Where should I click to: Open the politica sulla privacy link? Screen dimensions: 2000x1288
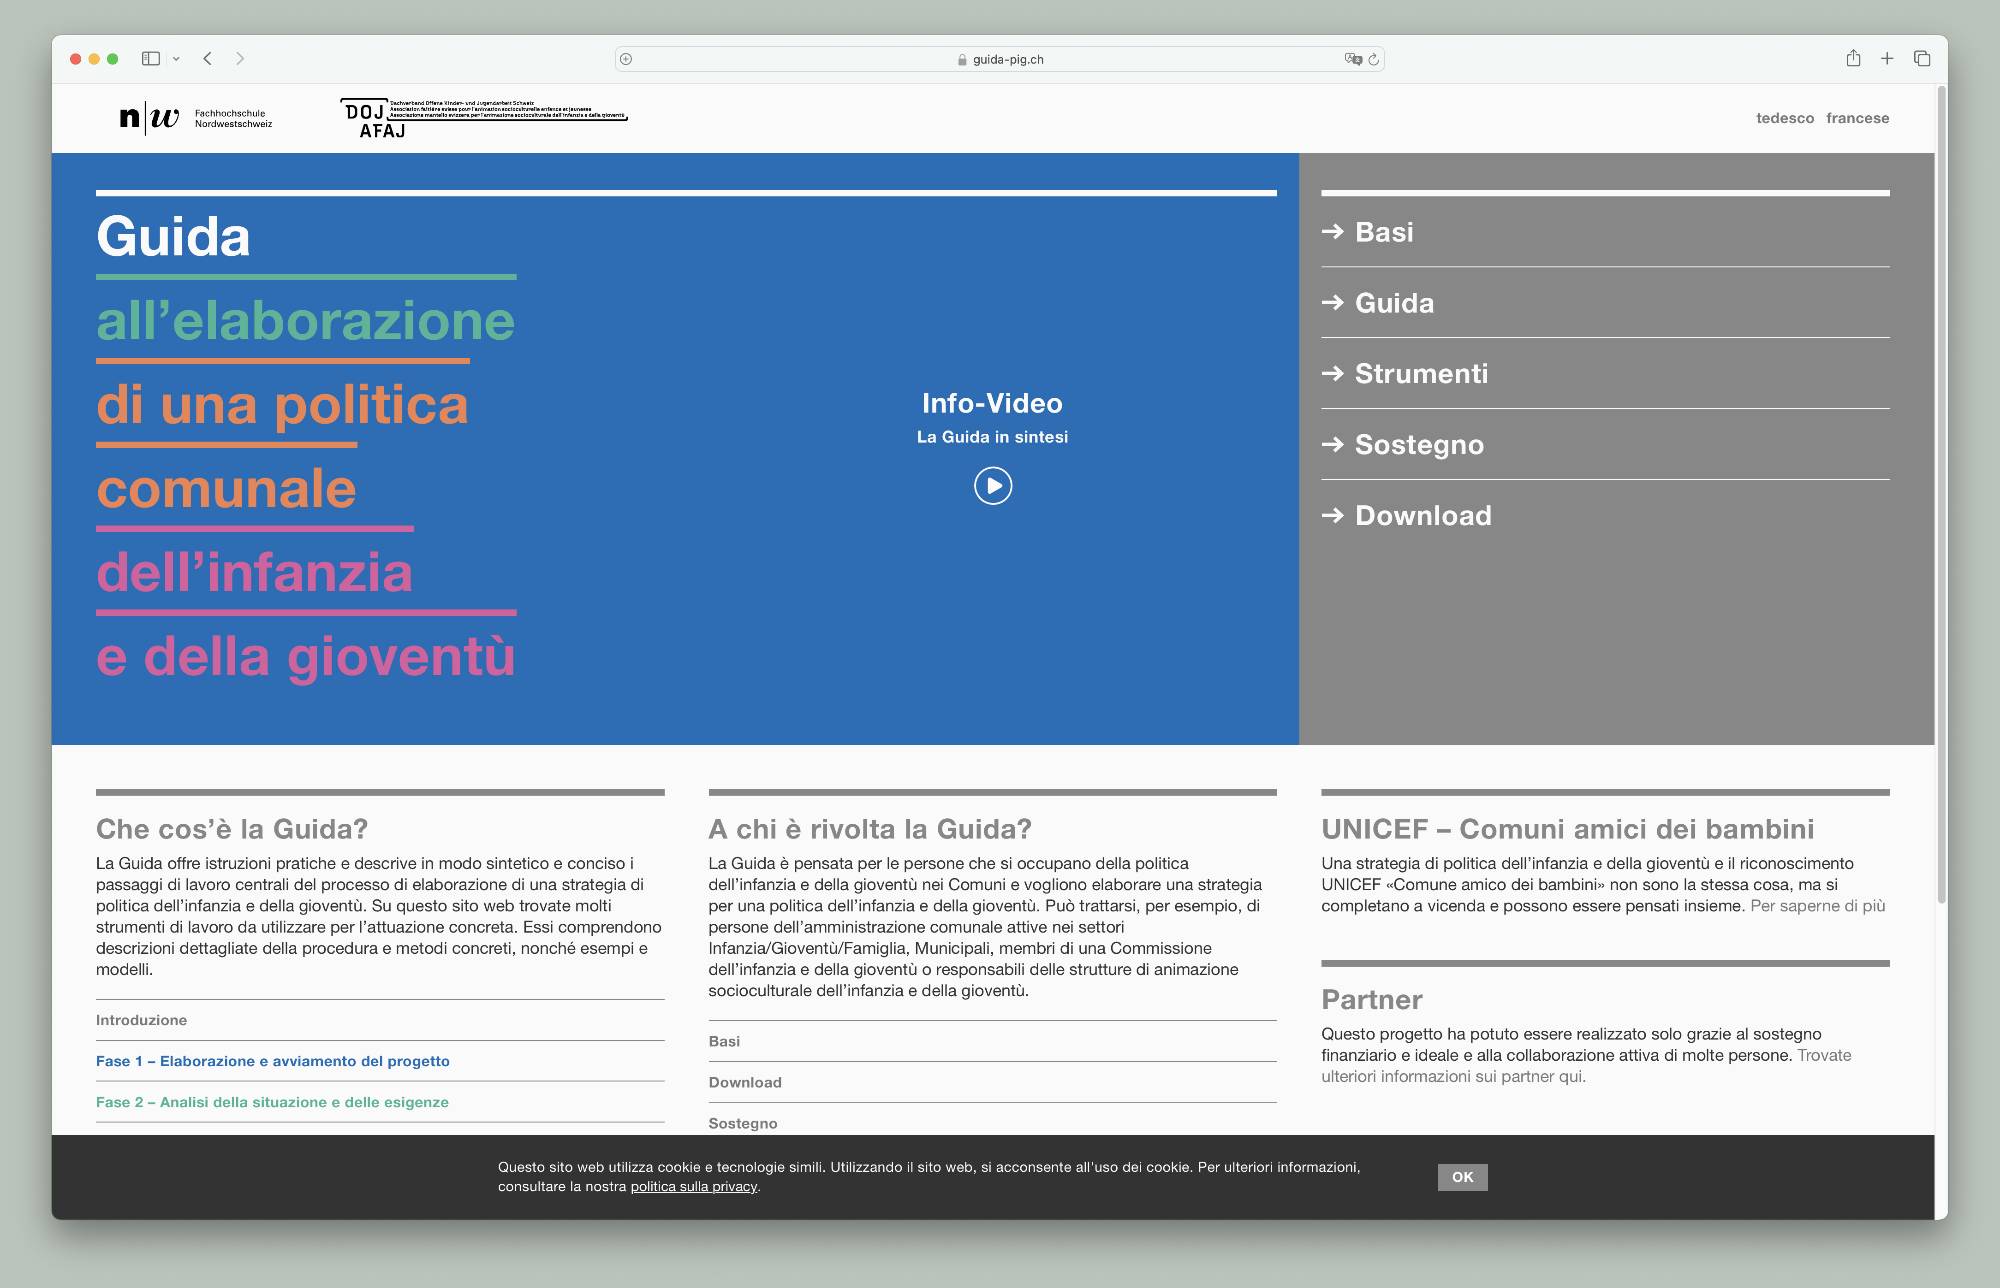pyautogui.click(x=694, y=1187)
